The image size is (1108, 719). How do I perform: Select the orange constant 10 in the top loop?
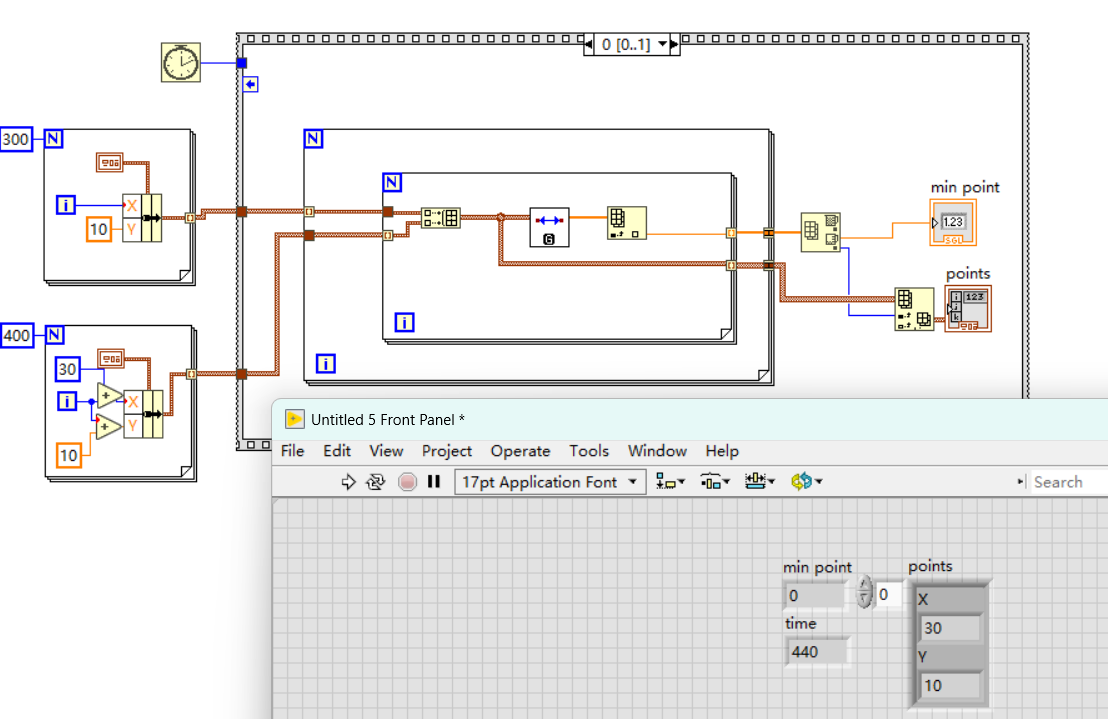tap(99, 230)
